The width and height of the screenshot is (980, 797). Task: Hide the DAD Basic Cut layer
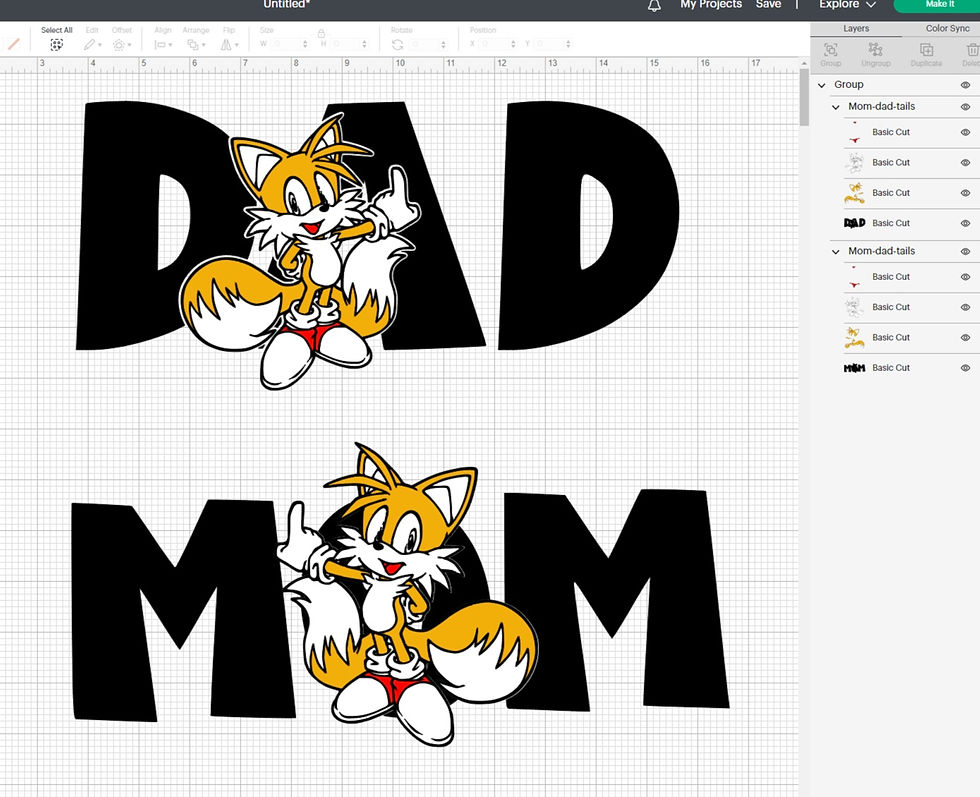point(966,223)
